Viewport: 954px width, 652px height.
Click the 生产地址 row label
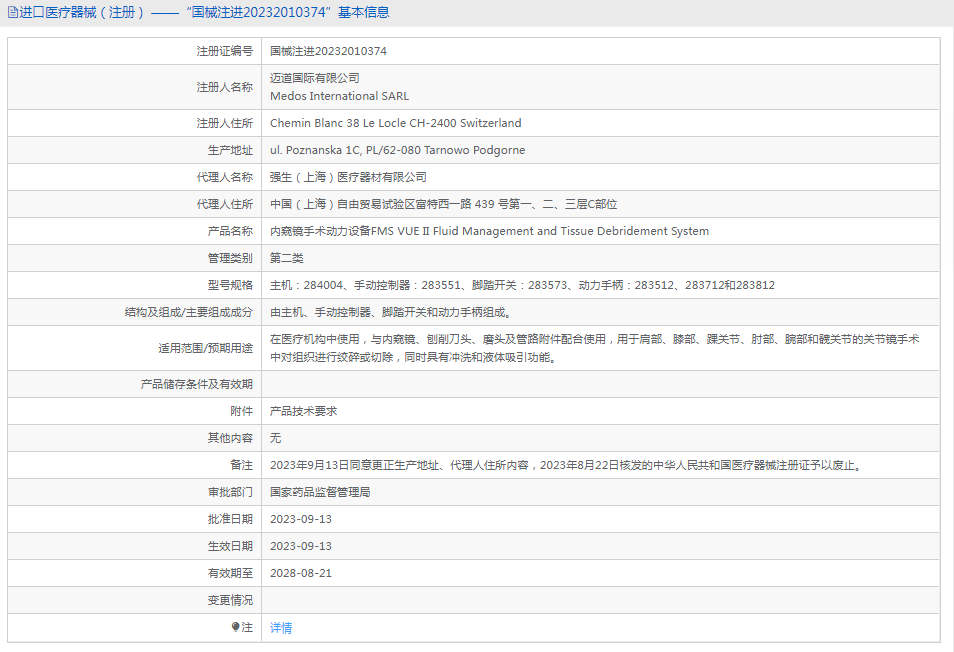point(230,150)
